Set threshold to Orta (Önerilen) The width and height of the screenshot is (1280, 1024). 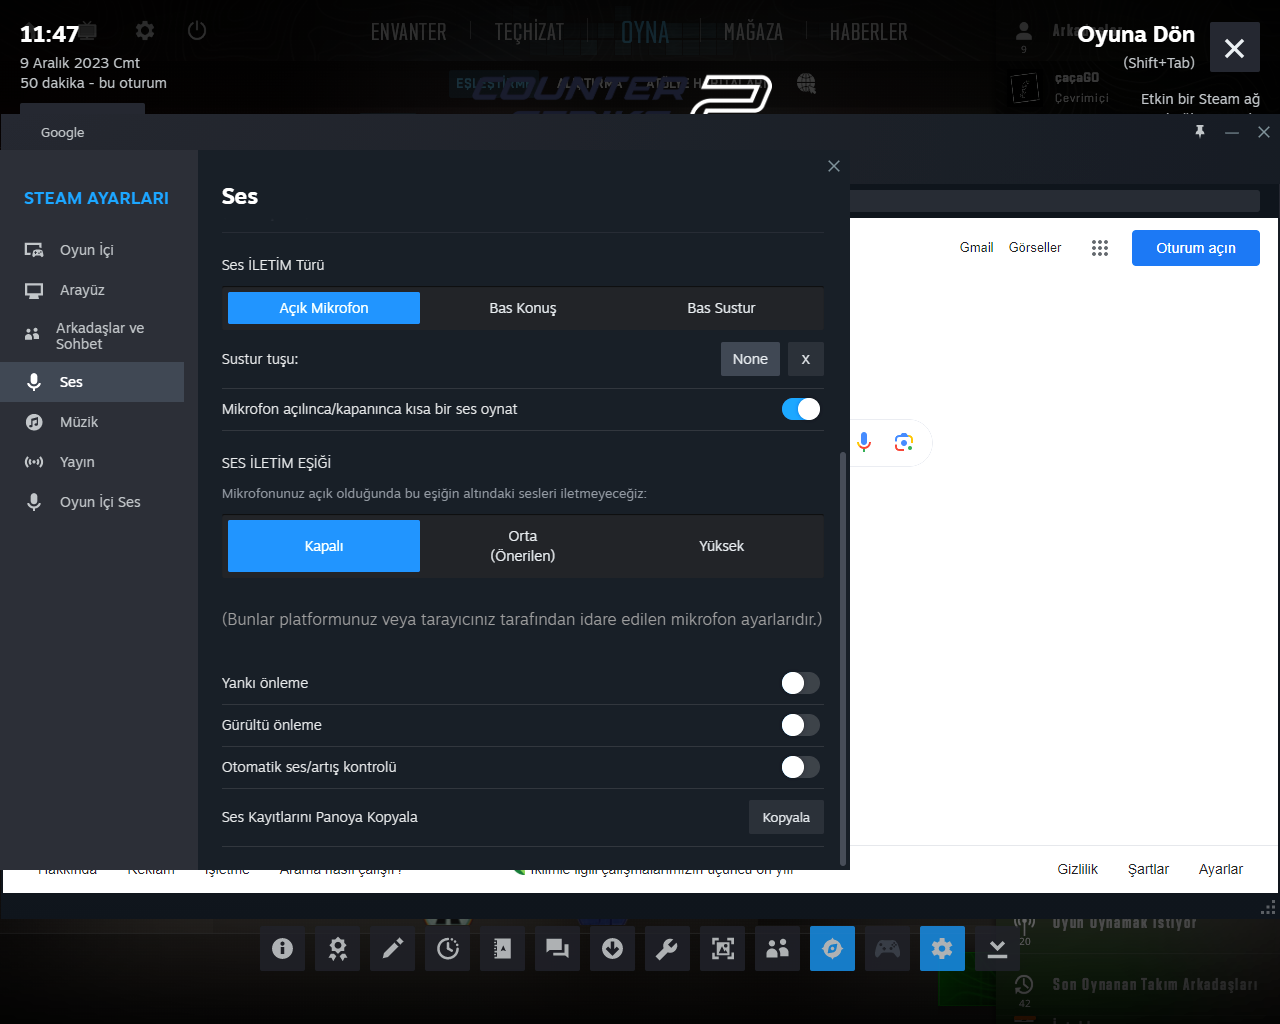523,546
